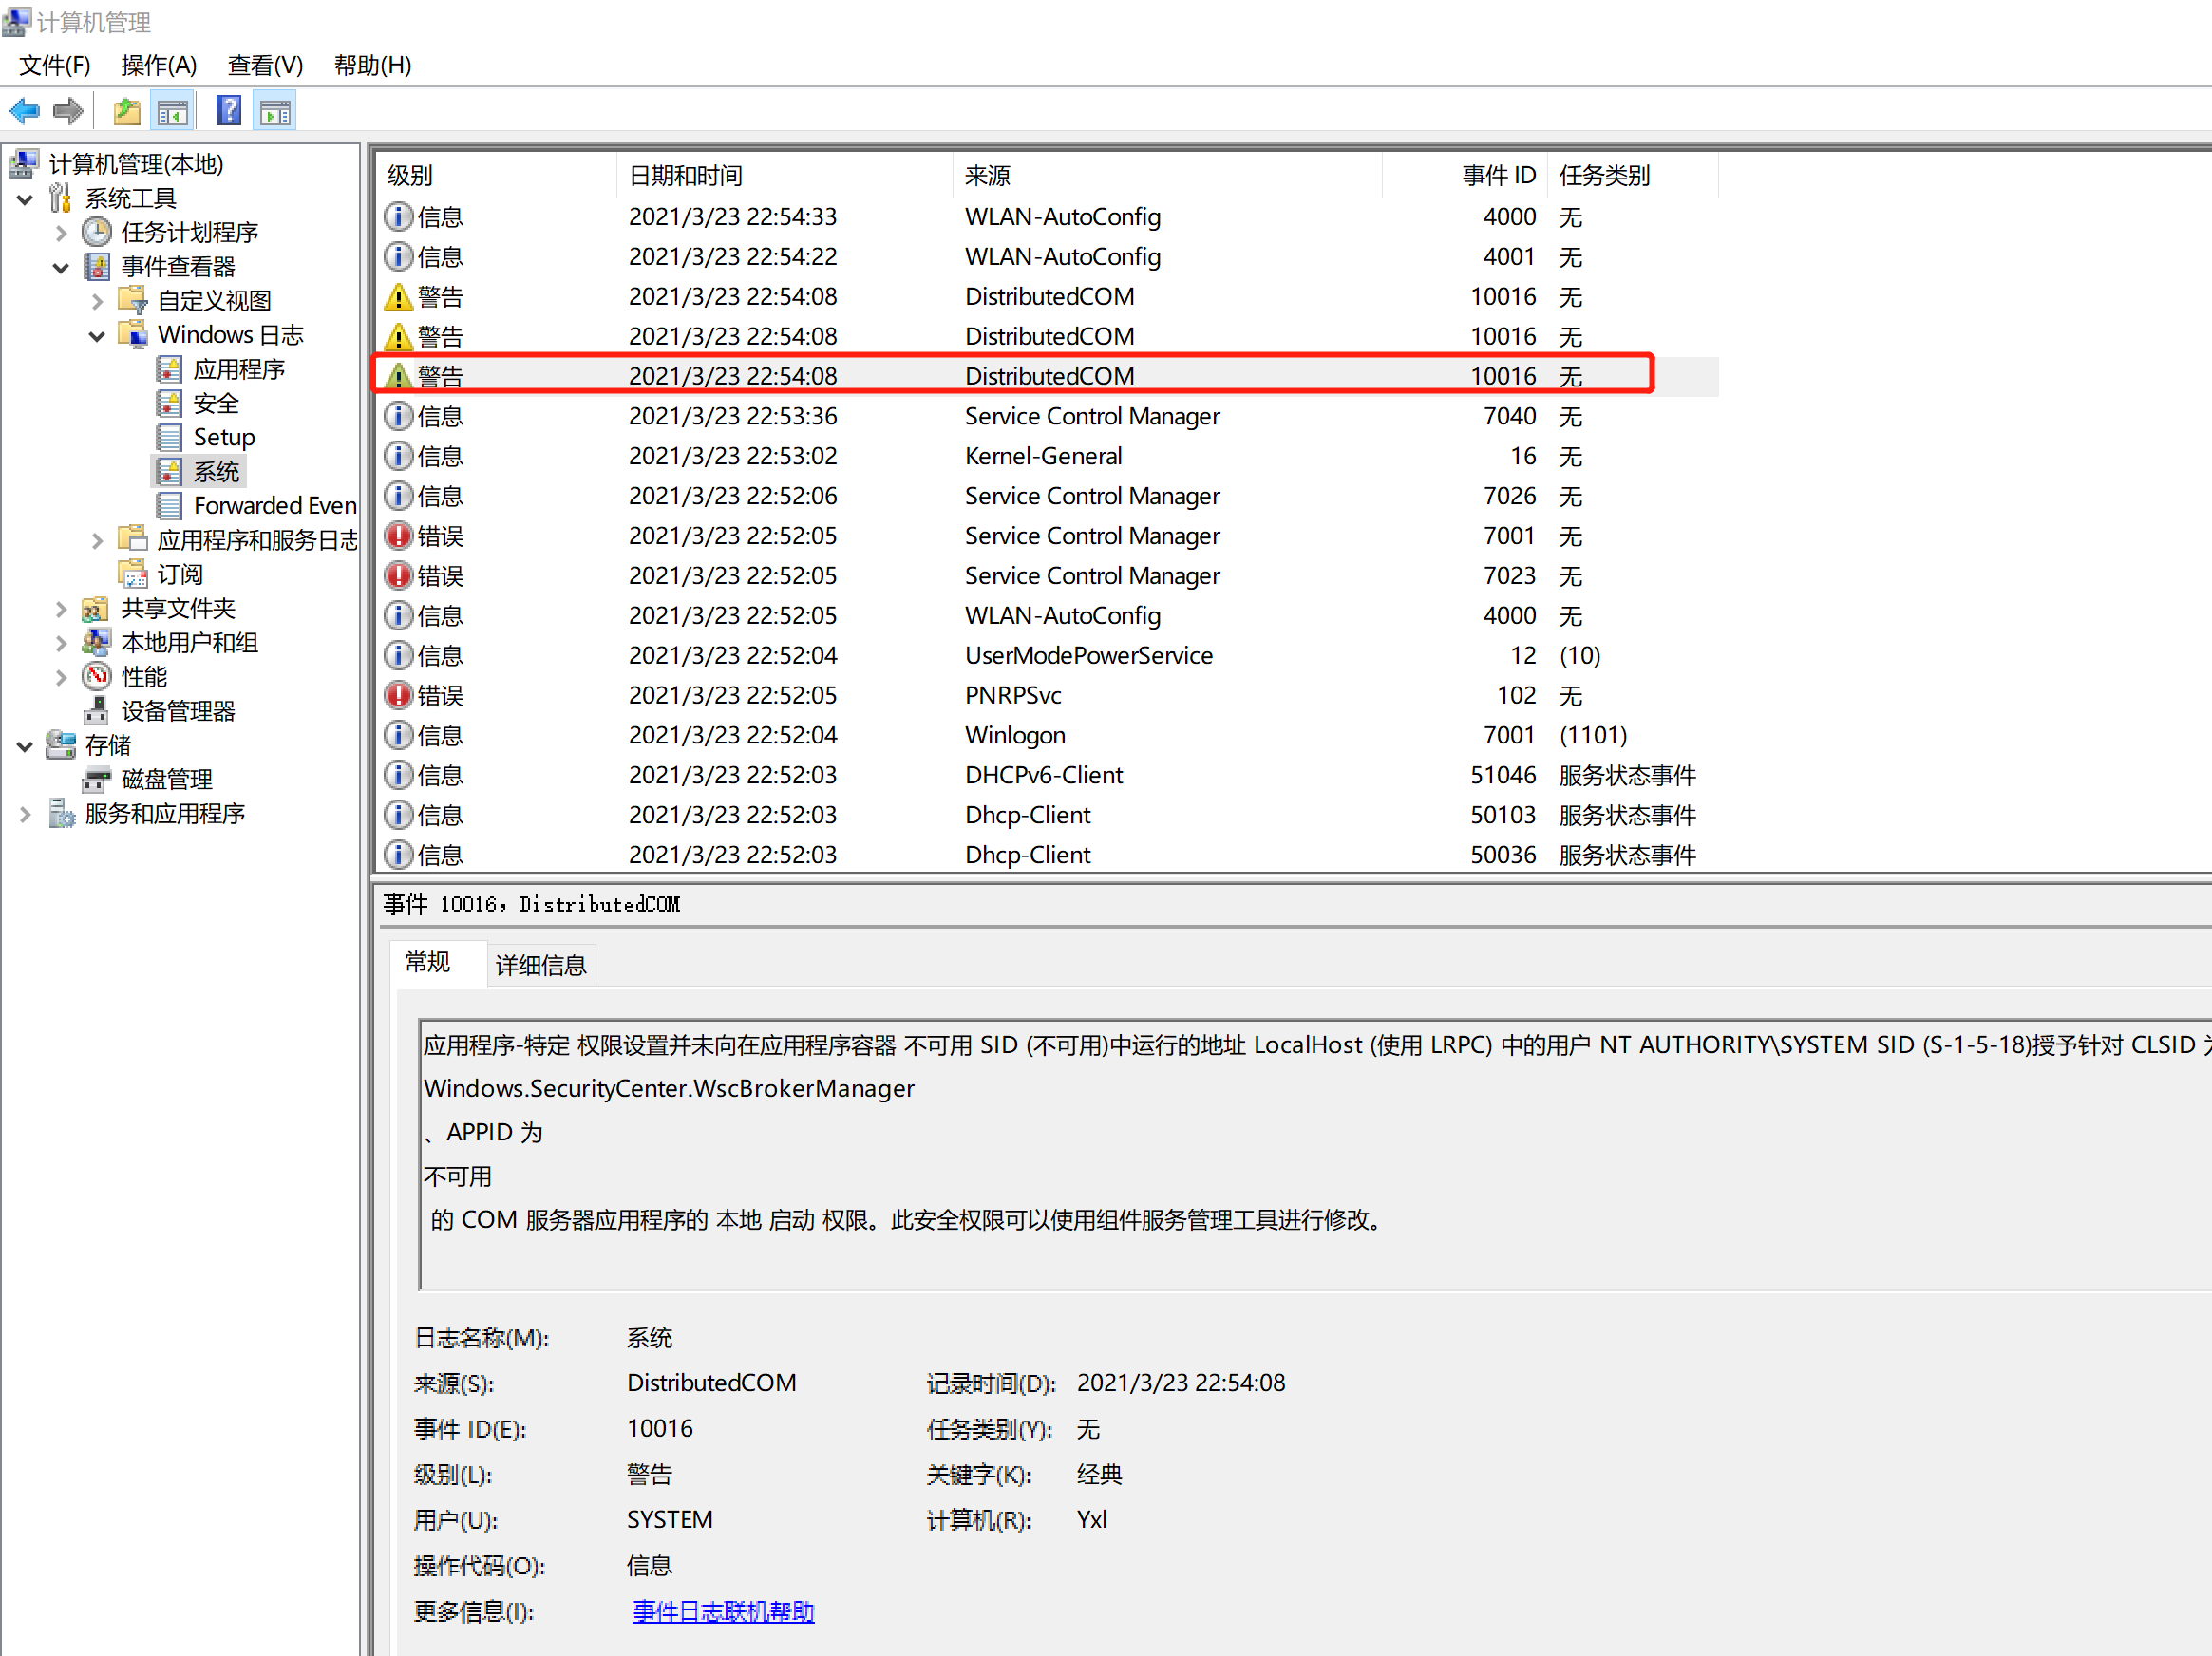This screenshot has height=1656, width=2212.
Task: Open 任务计划程序 node
Action: [189, 233]
